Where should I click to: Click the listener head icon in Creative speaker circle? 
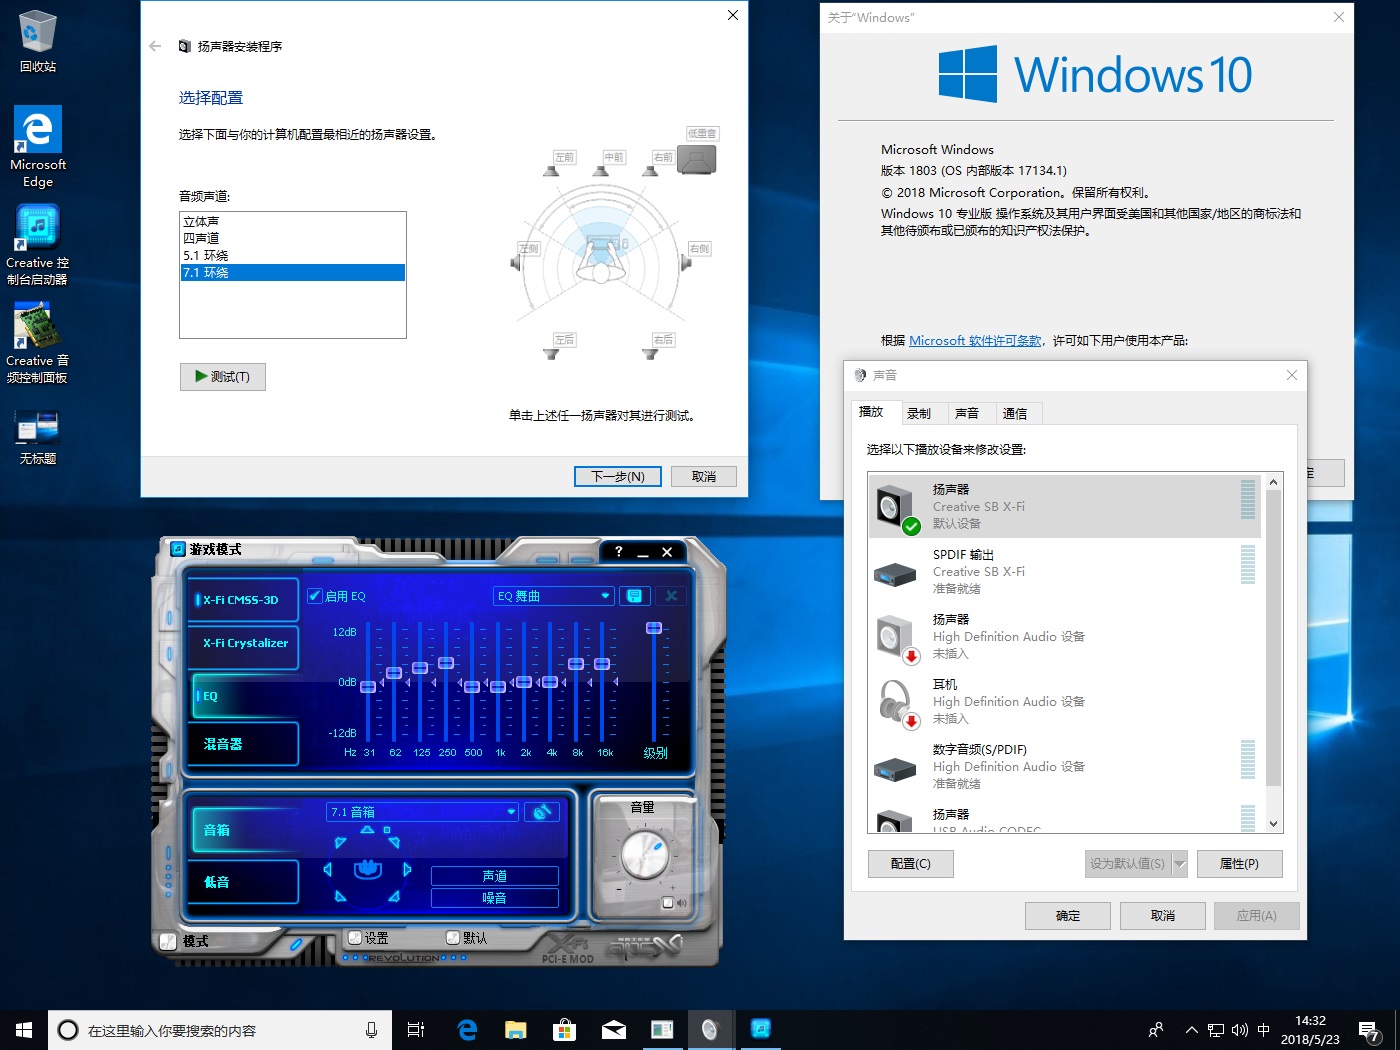click(x=368, y=868)
